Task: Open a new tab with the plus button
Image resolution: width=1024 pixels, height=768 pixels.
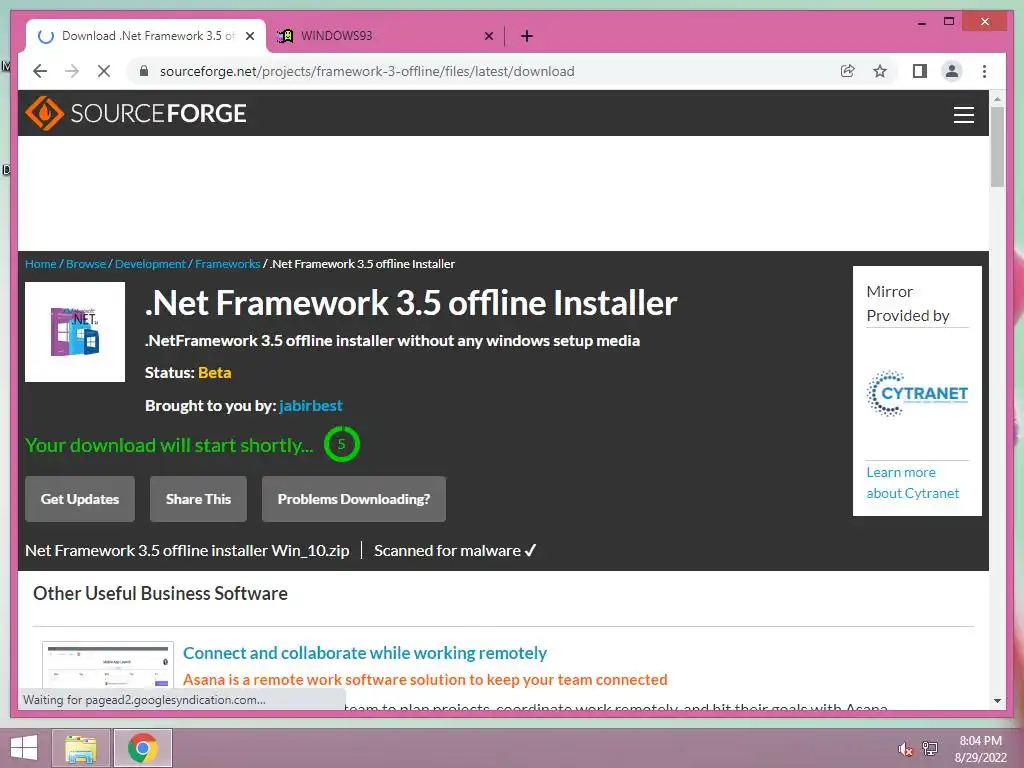Action: pyautogui.click(x=527, y=36)
